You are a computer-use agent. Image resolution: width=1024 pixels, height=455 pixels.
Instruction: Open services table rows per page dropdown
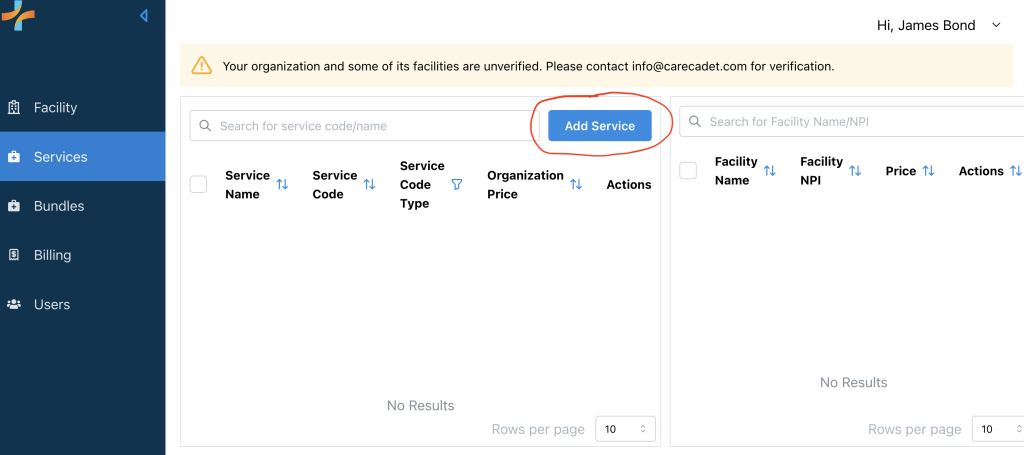(x=626, y=429)
